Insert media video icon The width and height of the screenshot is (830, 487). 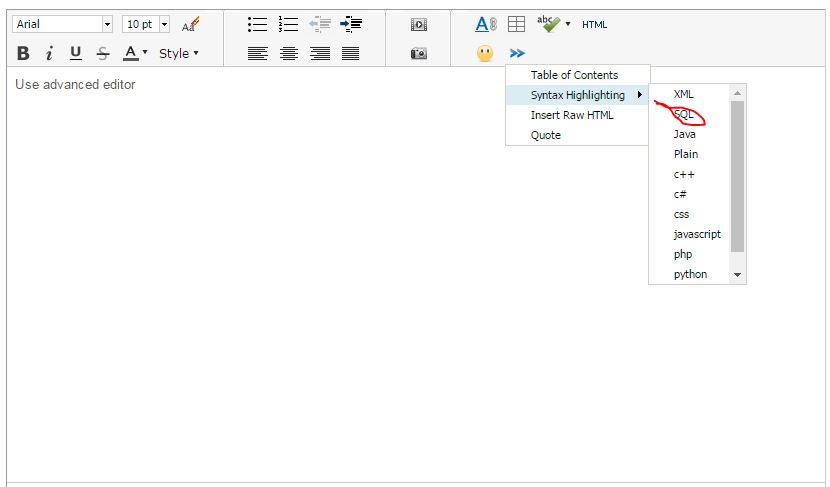point(419,24)
